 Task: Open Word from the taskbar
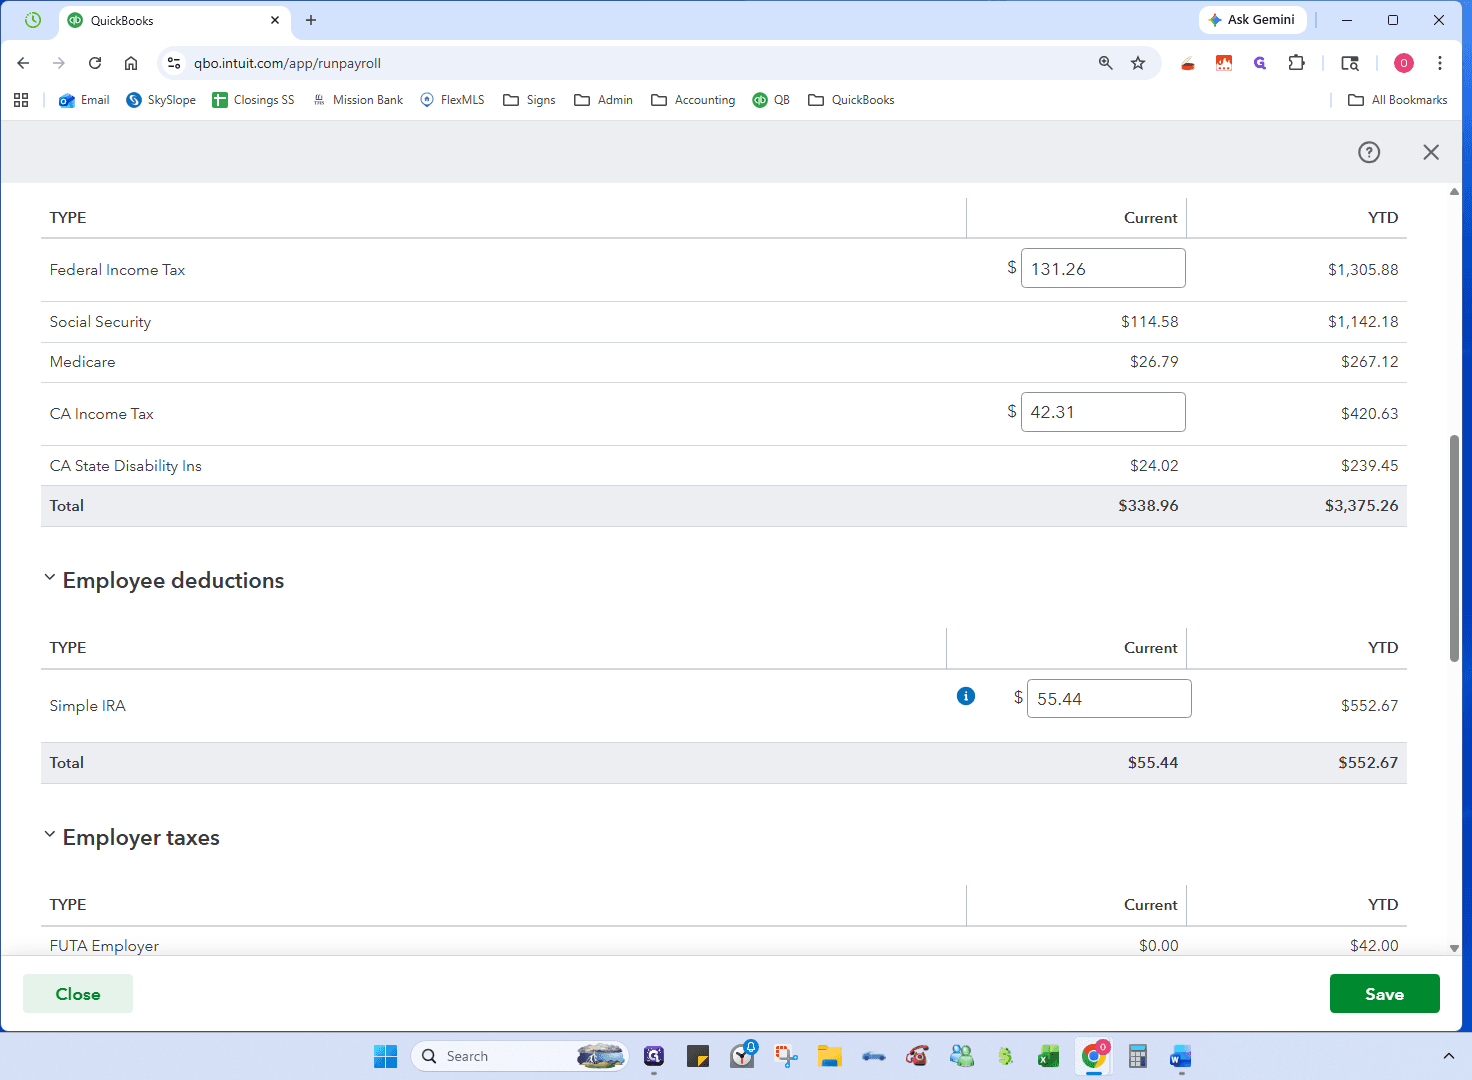pyautogui.click(x=1181, y=1056)
